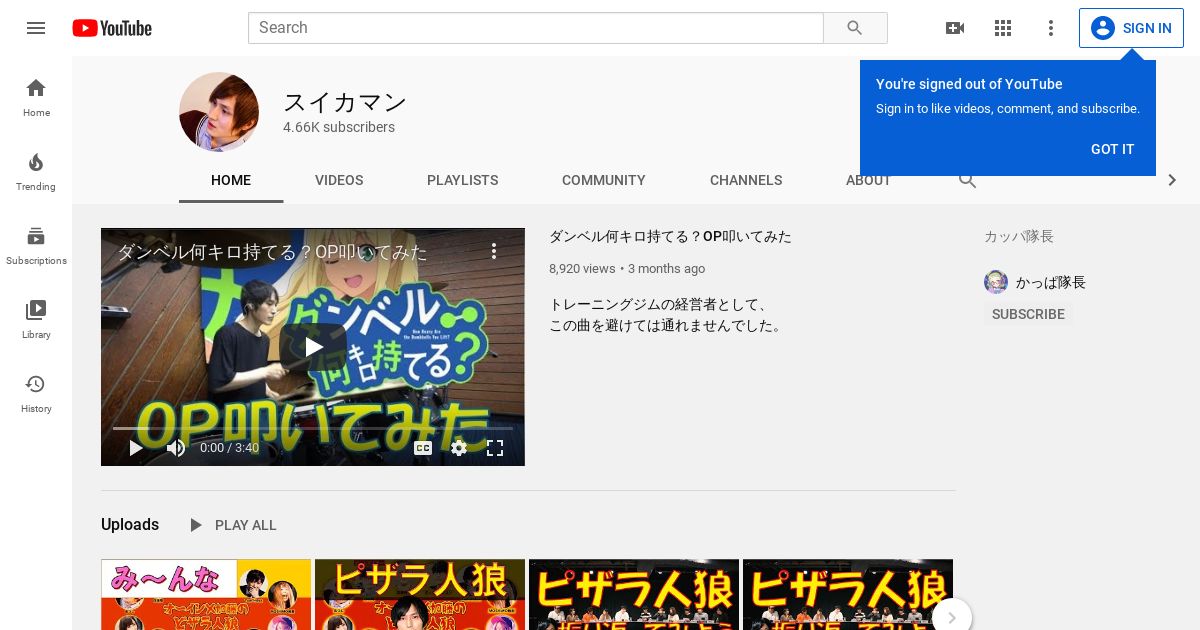Switch the player to full screen
The width and height of the screenshot is (1200, 630).
495,448
